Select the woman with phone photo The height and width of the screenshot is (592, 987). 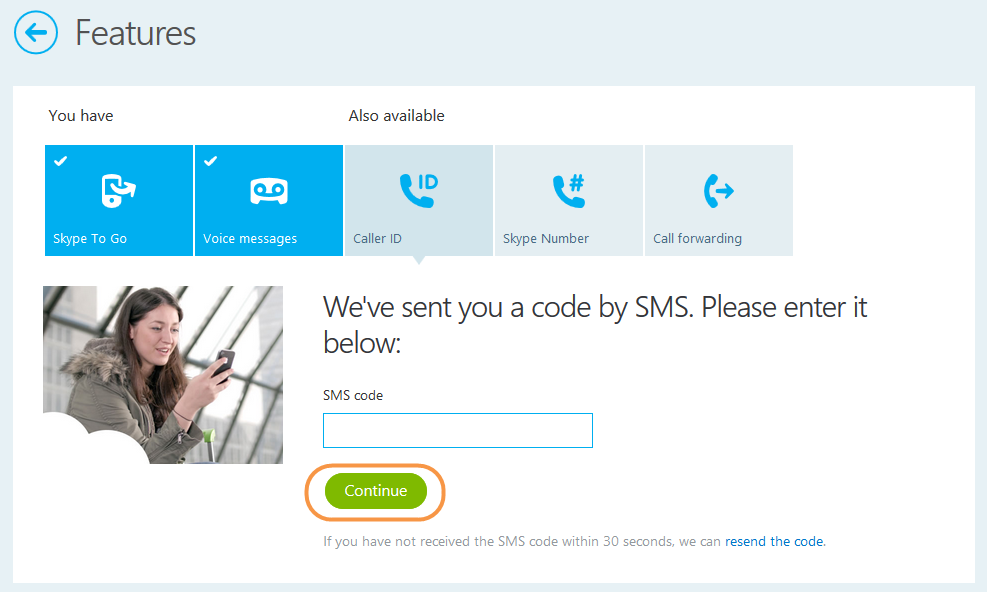pos(163,375)
